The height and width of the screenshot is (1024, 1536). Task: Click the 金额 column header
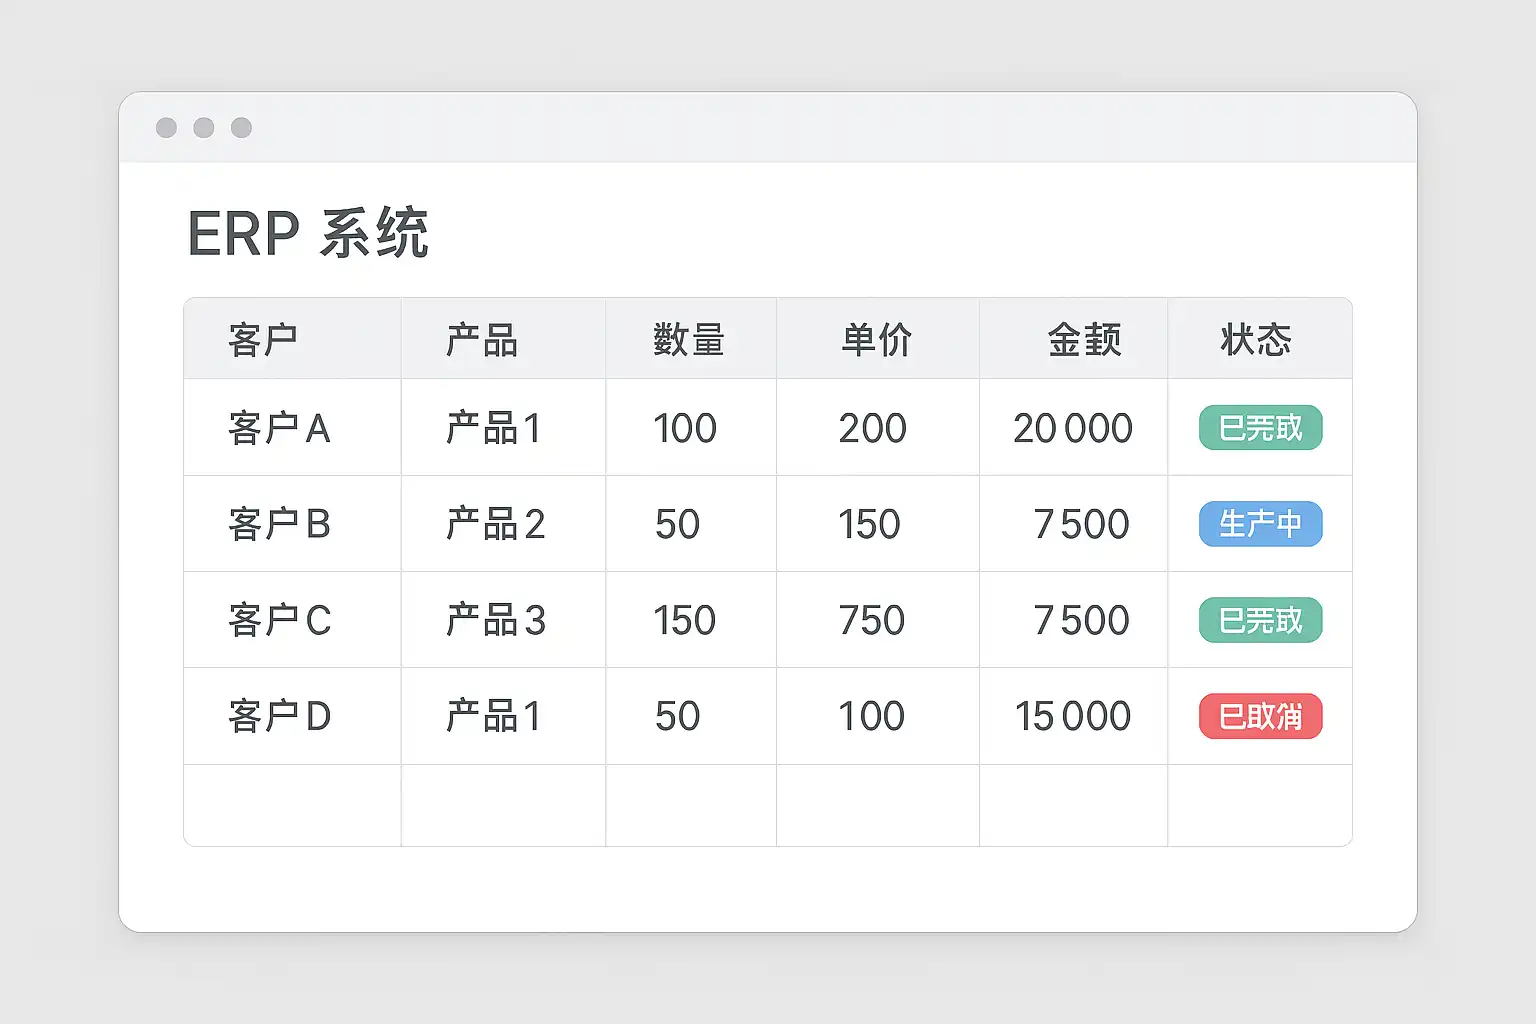pos(1084,340)
